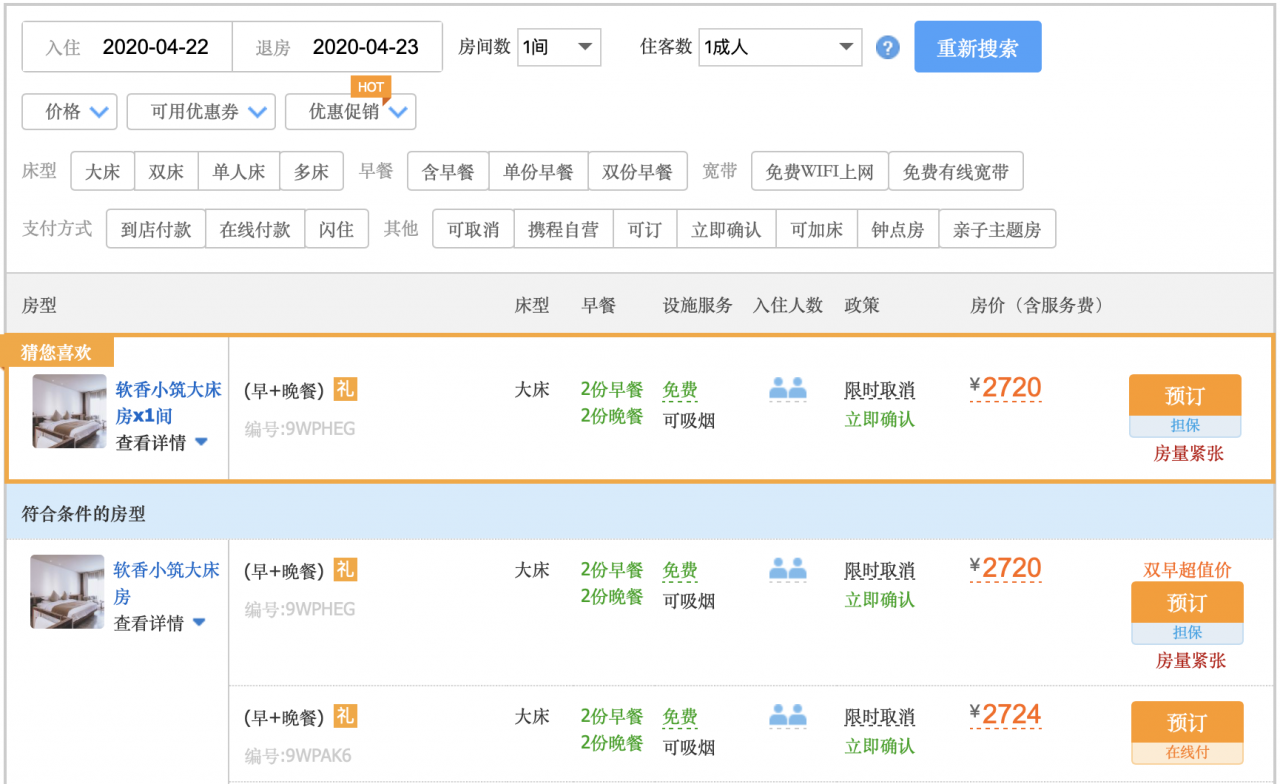Toggle the 在线付款 payment filter
The width and height of the screenshot is (1280, 784).
[x=255, y=229]
